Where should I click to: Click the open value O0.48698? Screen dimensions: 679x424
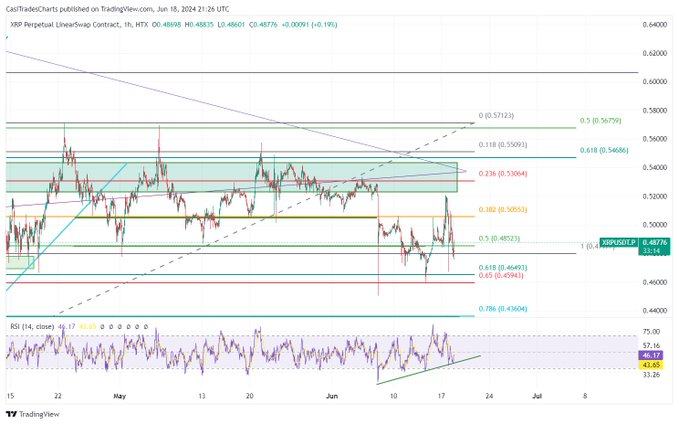tap(166, 25)
